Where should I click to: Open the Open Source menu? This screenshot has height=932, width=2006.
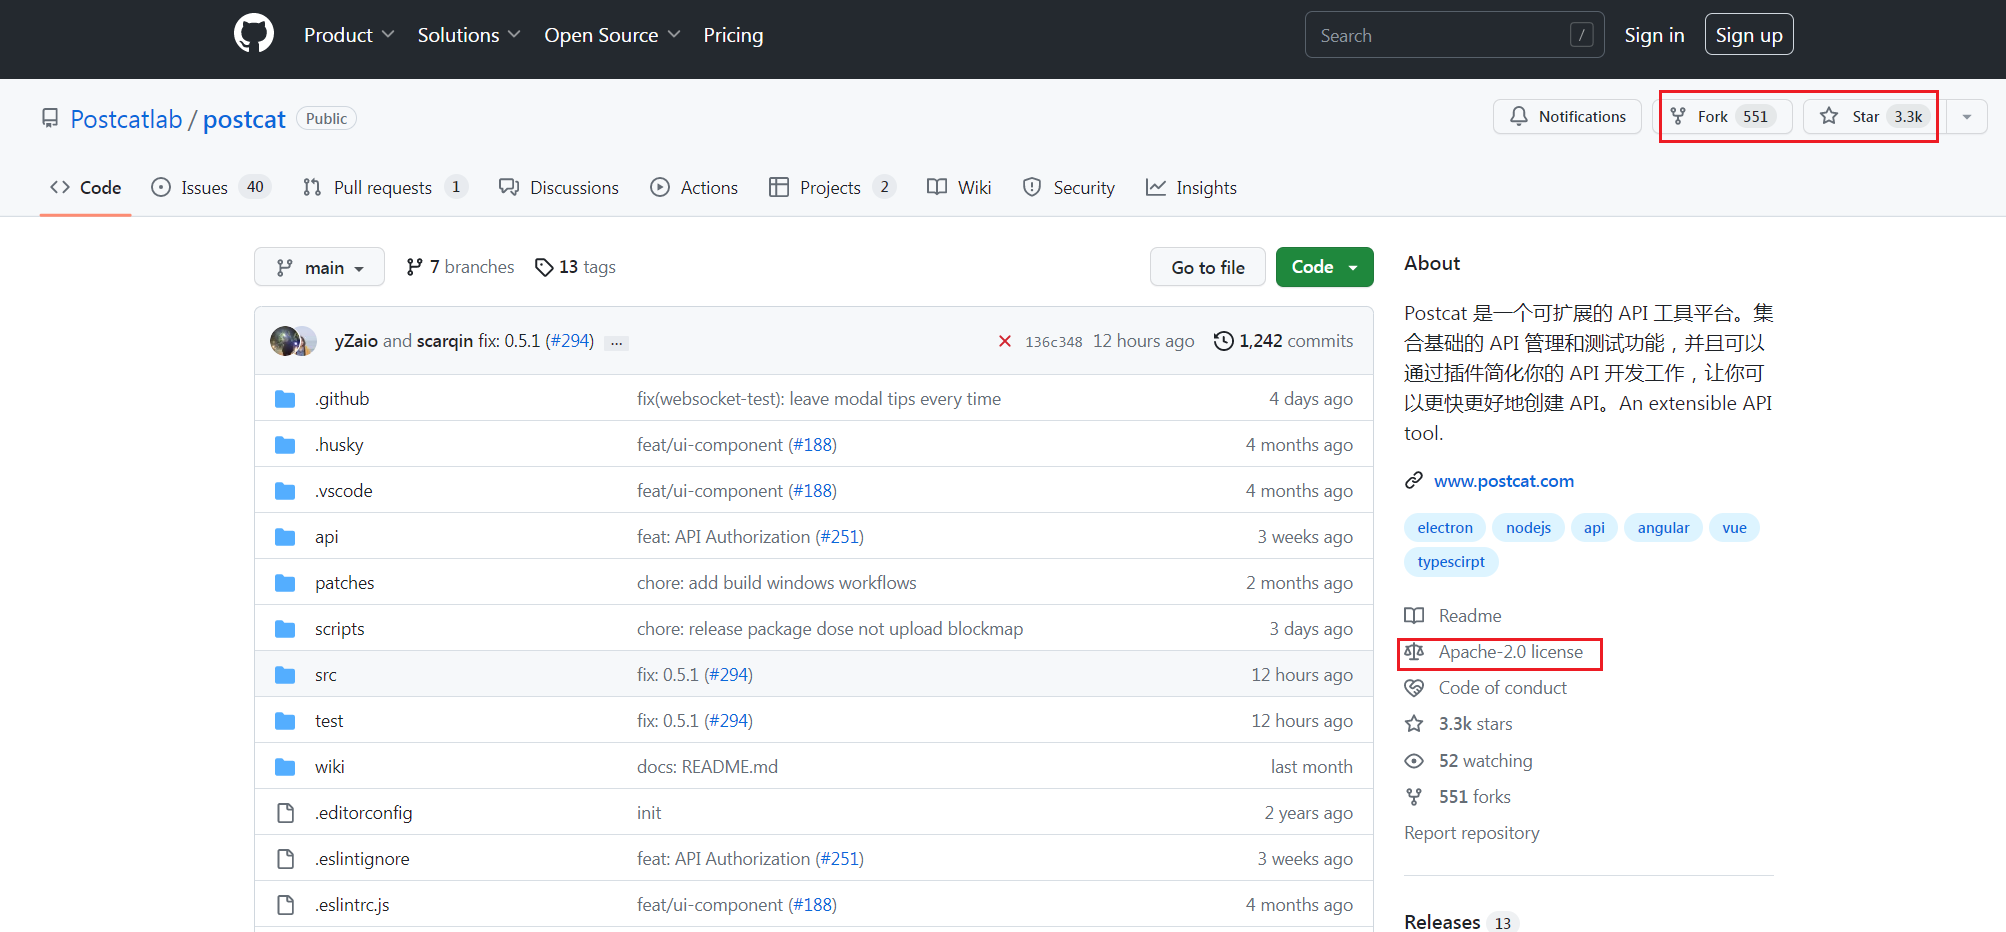point(612,35)
